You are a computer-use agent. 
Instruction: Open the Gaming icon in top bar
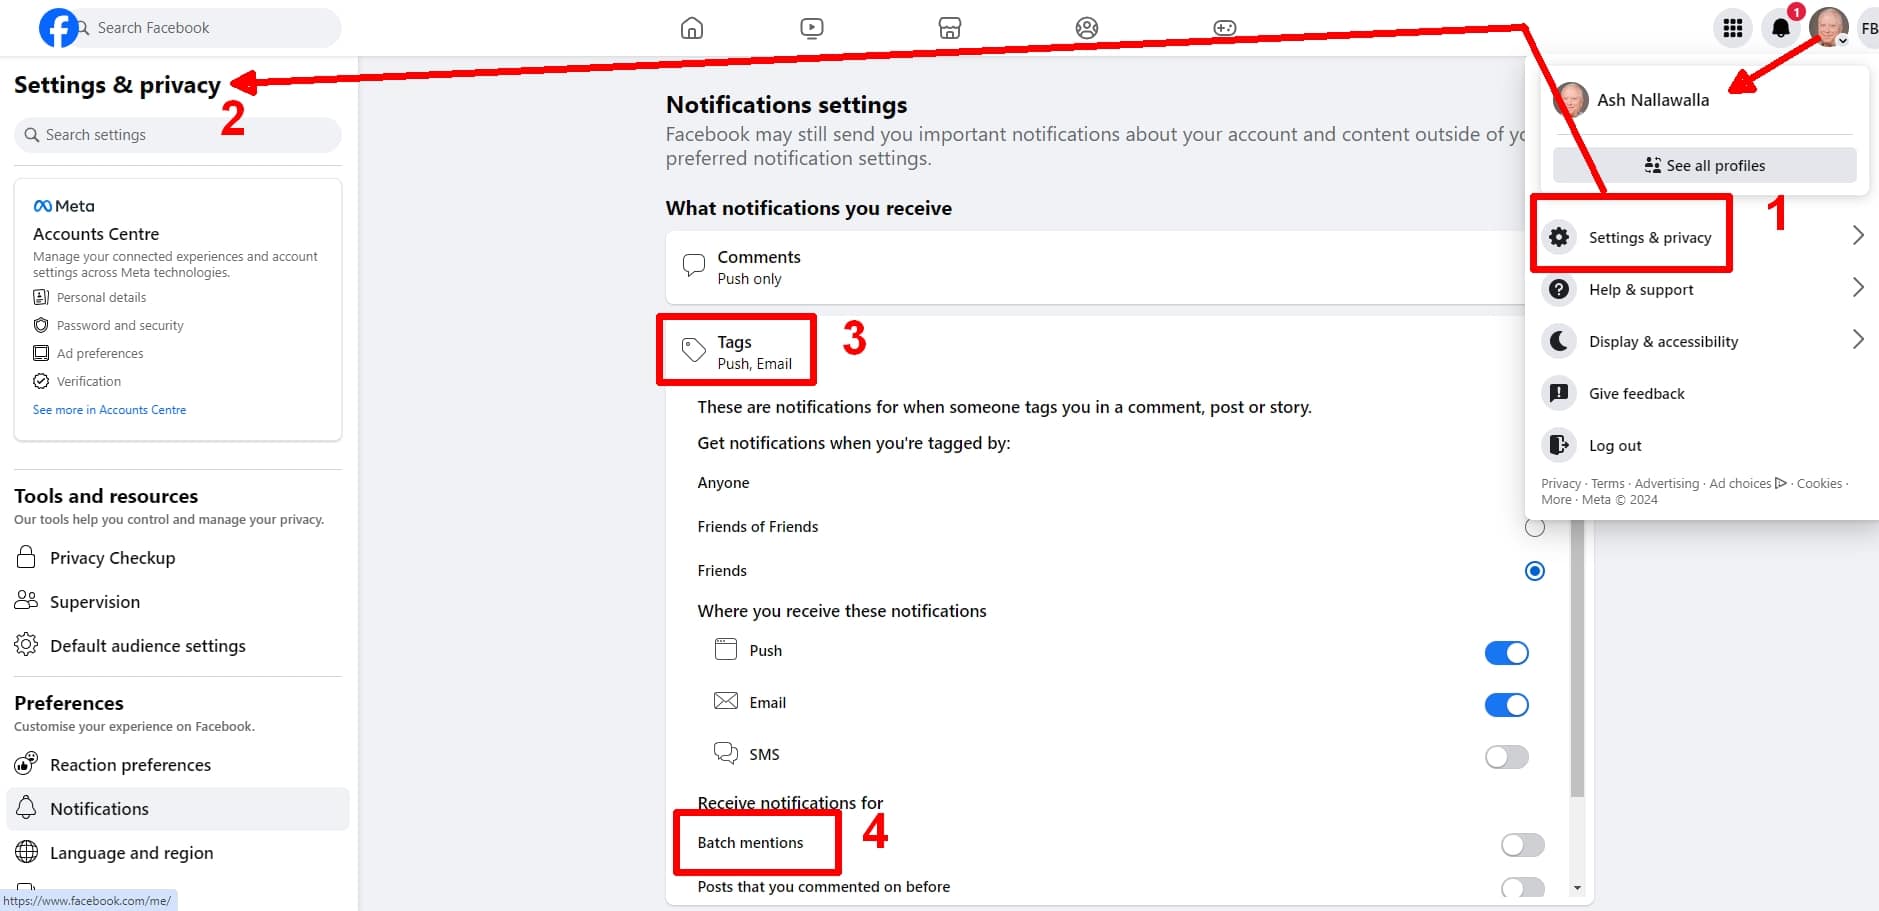coord(1225,28)
